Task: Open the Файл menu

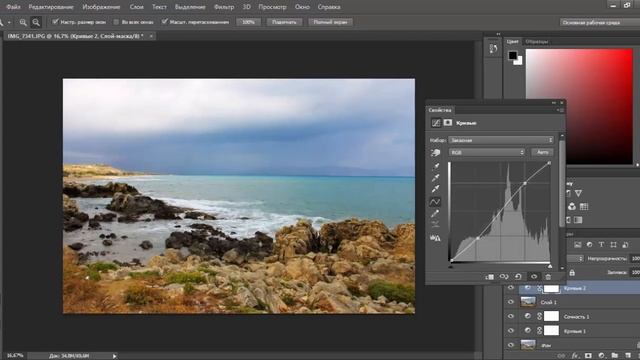Action: pyautogui.click(x=13, y=7)
